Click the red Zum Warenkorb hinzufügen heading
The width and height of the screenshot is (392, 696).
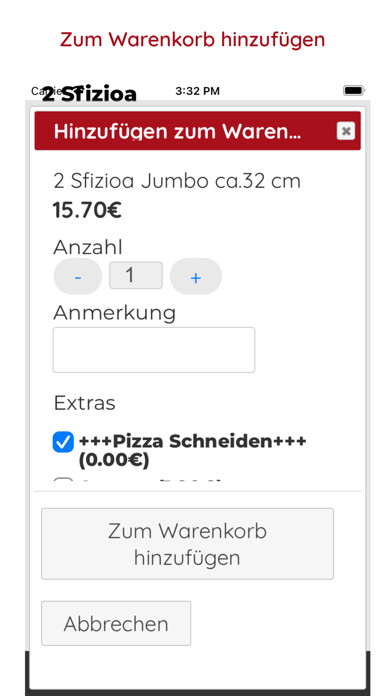tap(193, 39)
